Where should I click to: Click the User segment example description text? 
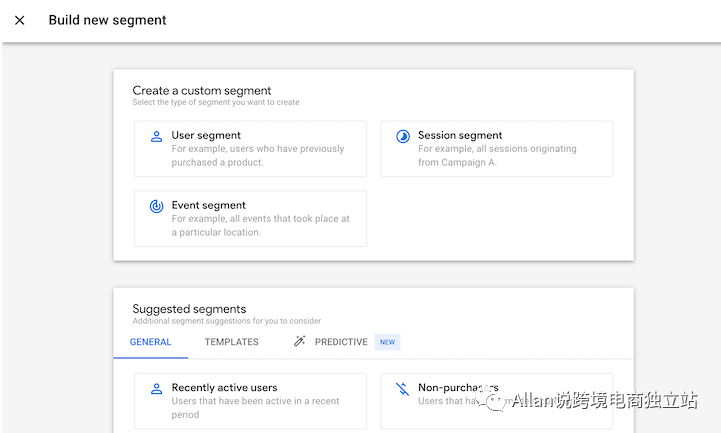(x=257, y=155)
